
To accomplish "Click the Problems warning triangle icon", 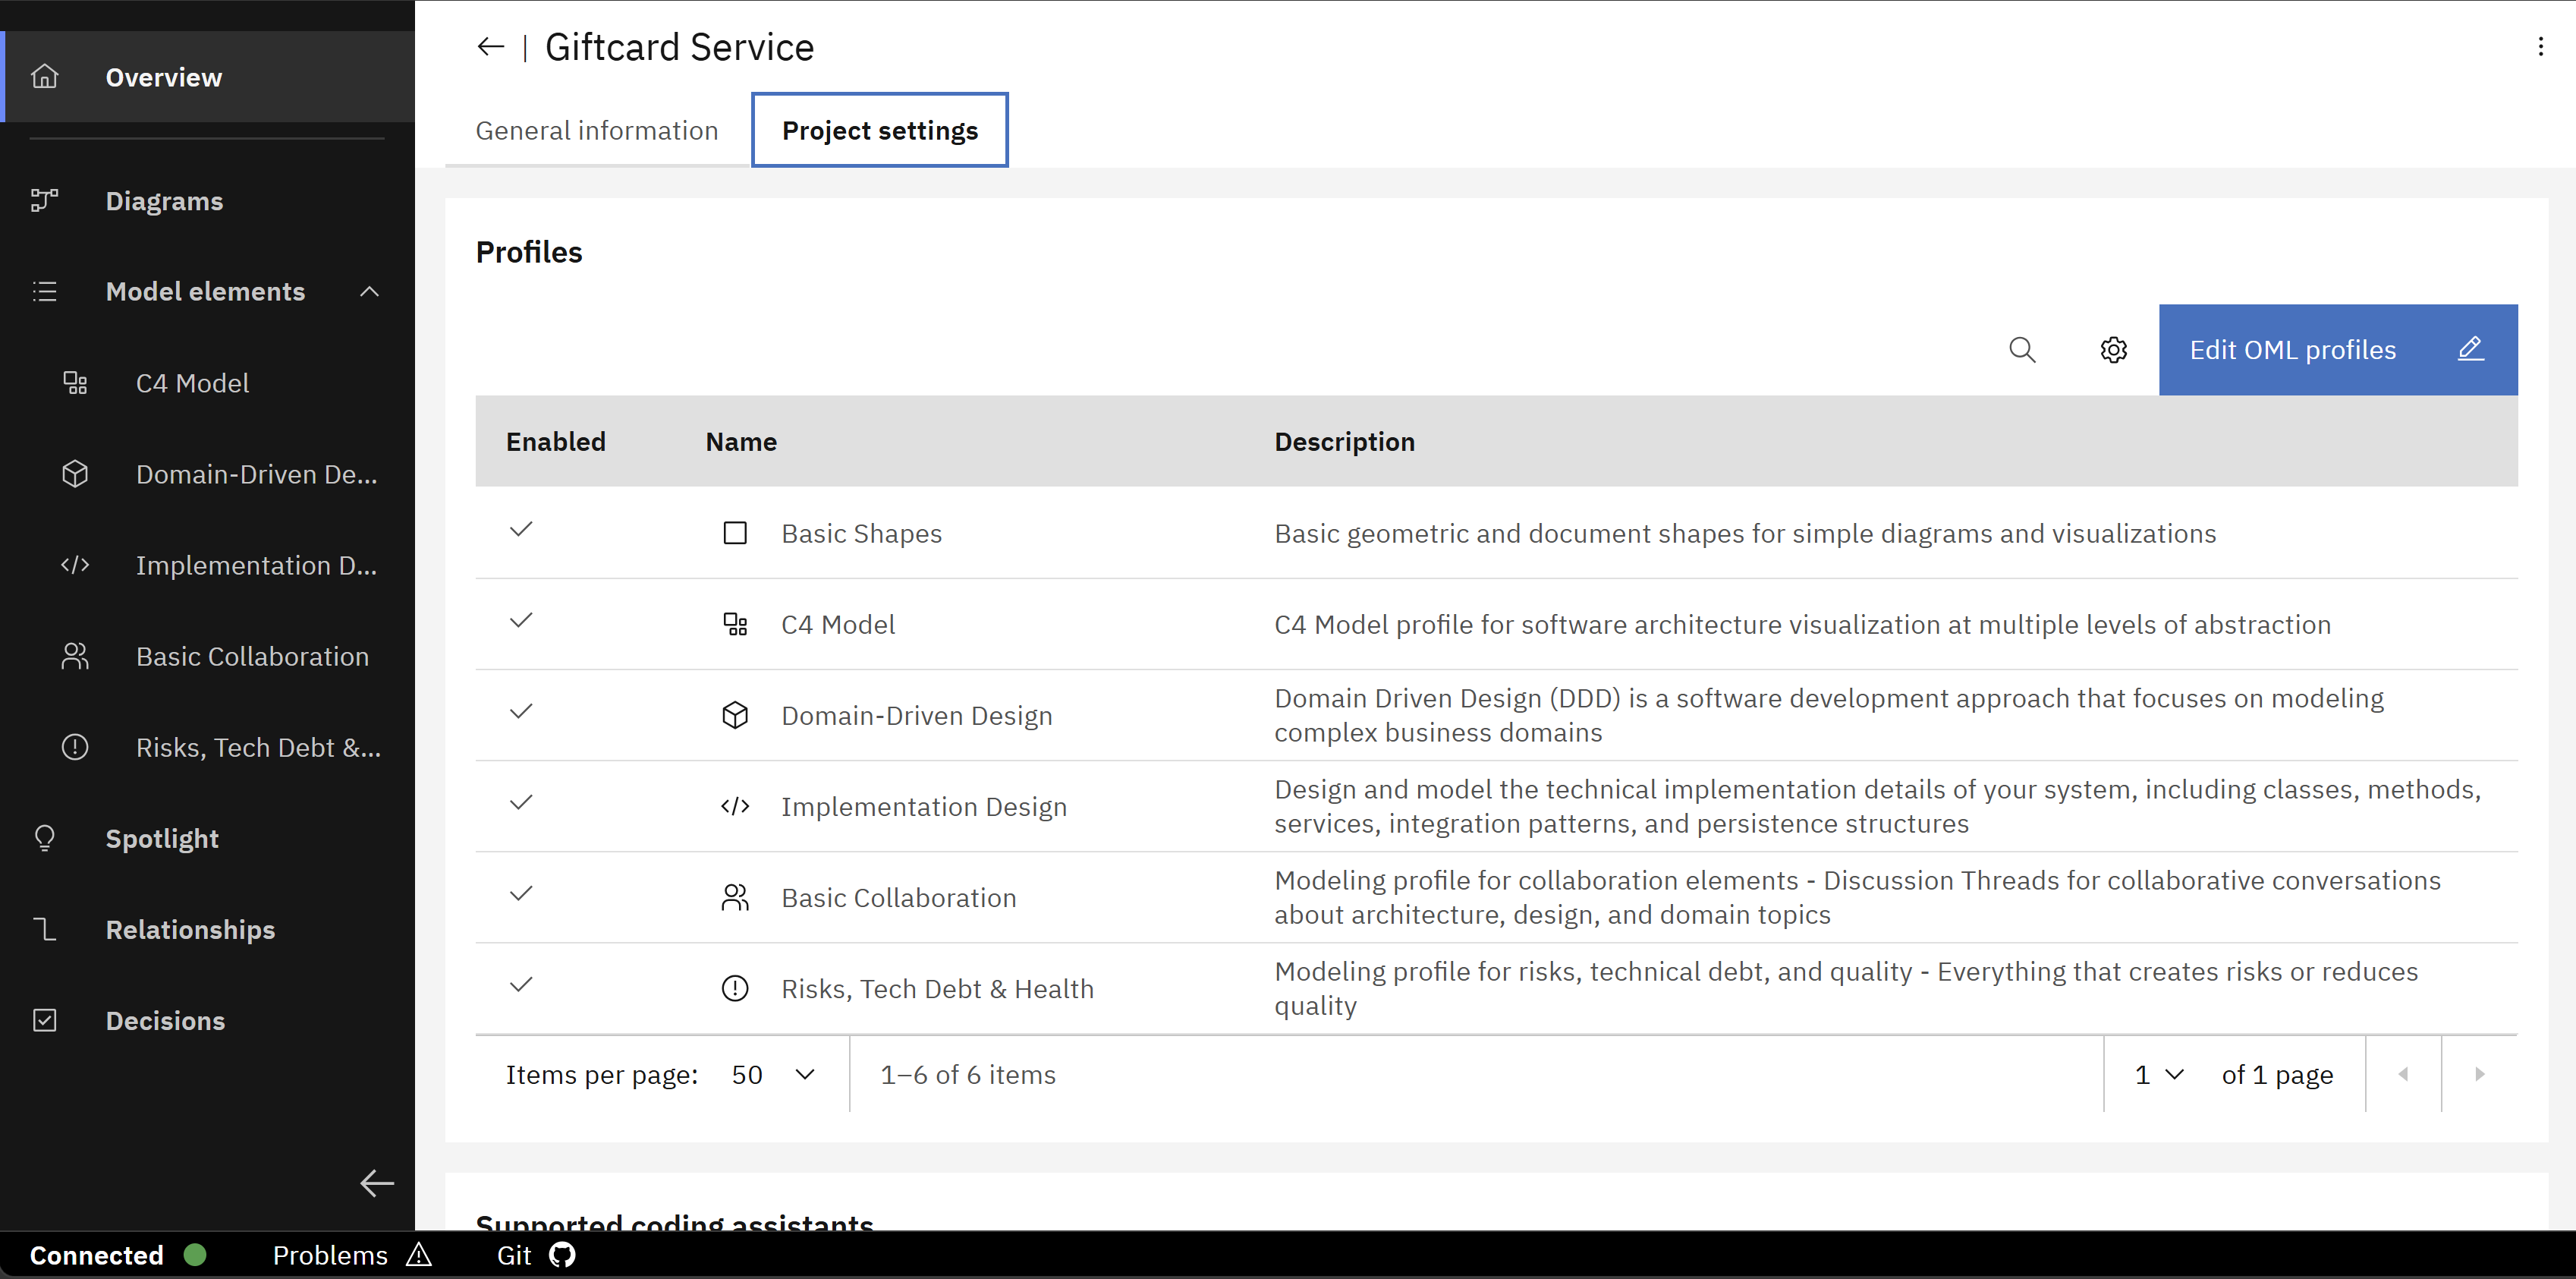I will click(419, 1254).
